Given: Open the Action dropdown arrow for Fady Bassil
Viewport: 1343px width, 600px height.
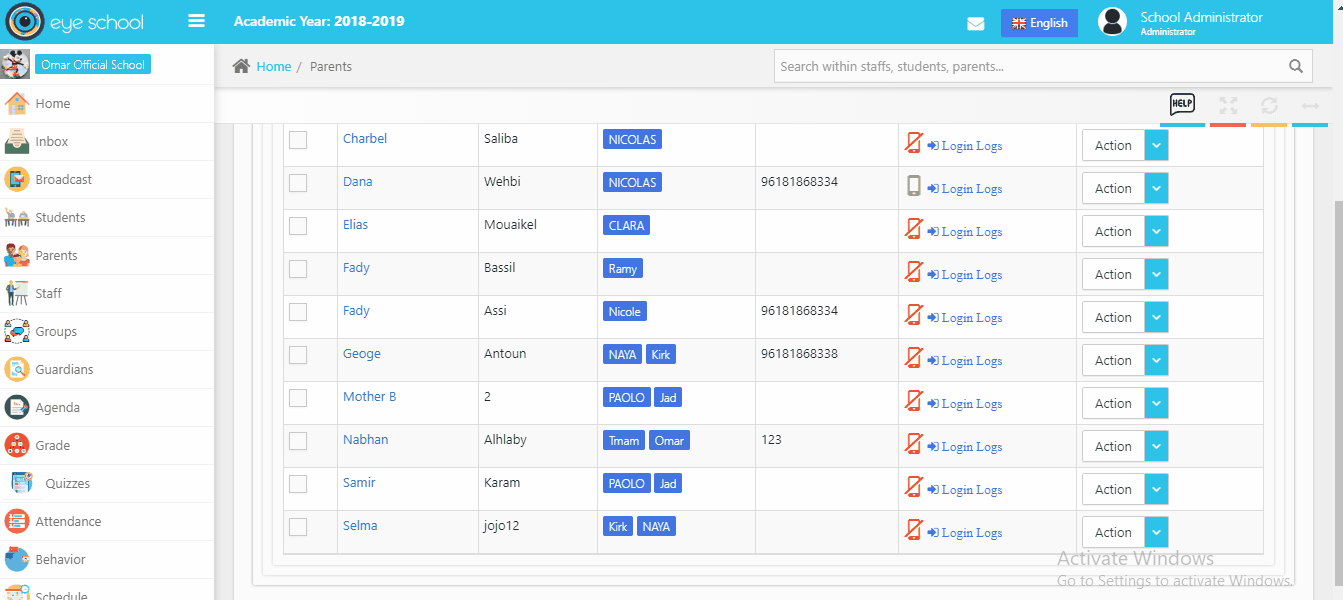Looking at the screenshot, I should [x=1156, y=274].
